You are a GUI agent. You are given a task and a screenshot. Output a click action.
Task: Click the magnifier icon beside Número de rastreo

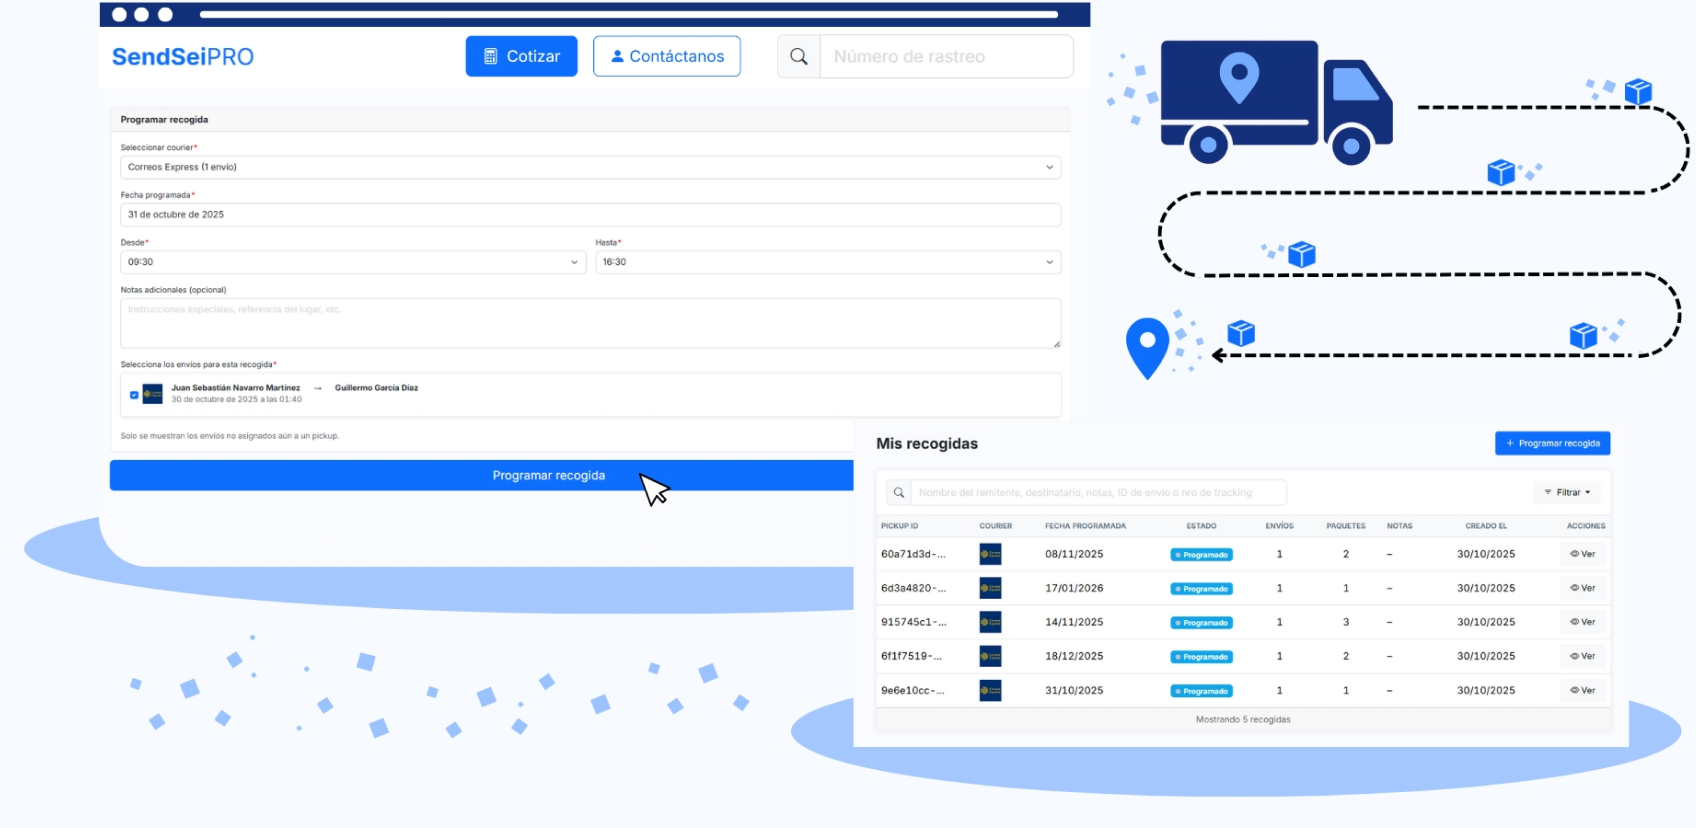coord(798,57)
